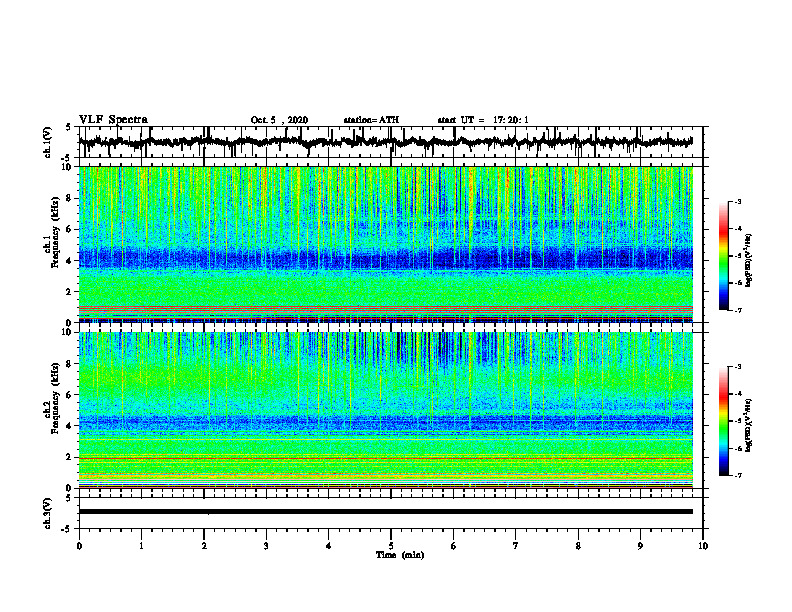This screenshot has width=792, height=612.
Task: Click time-axis tick label "5"
Action: click(x=391, y=546)
